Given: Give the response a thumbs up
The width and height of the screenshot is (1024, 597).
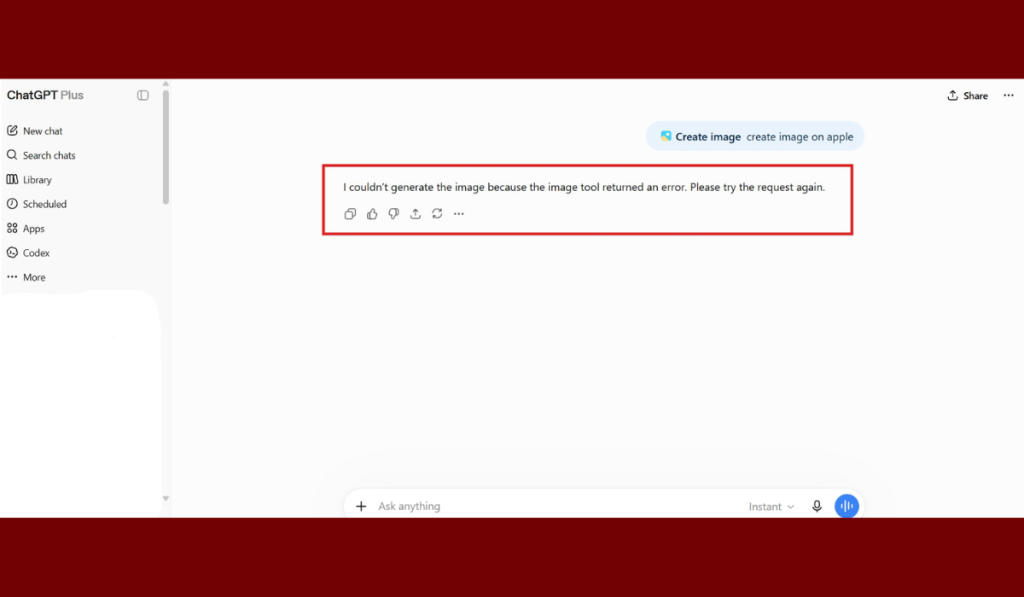Looking at the screenshot, I should [x=372, y=214].
